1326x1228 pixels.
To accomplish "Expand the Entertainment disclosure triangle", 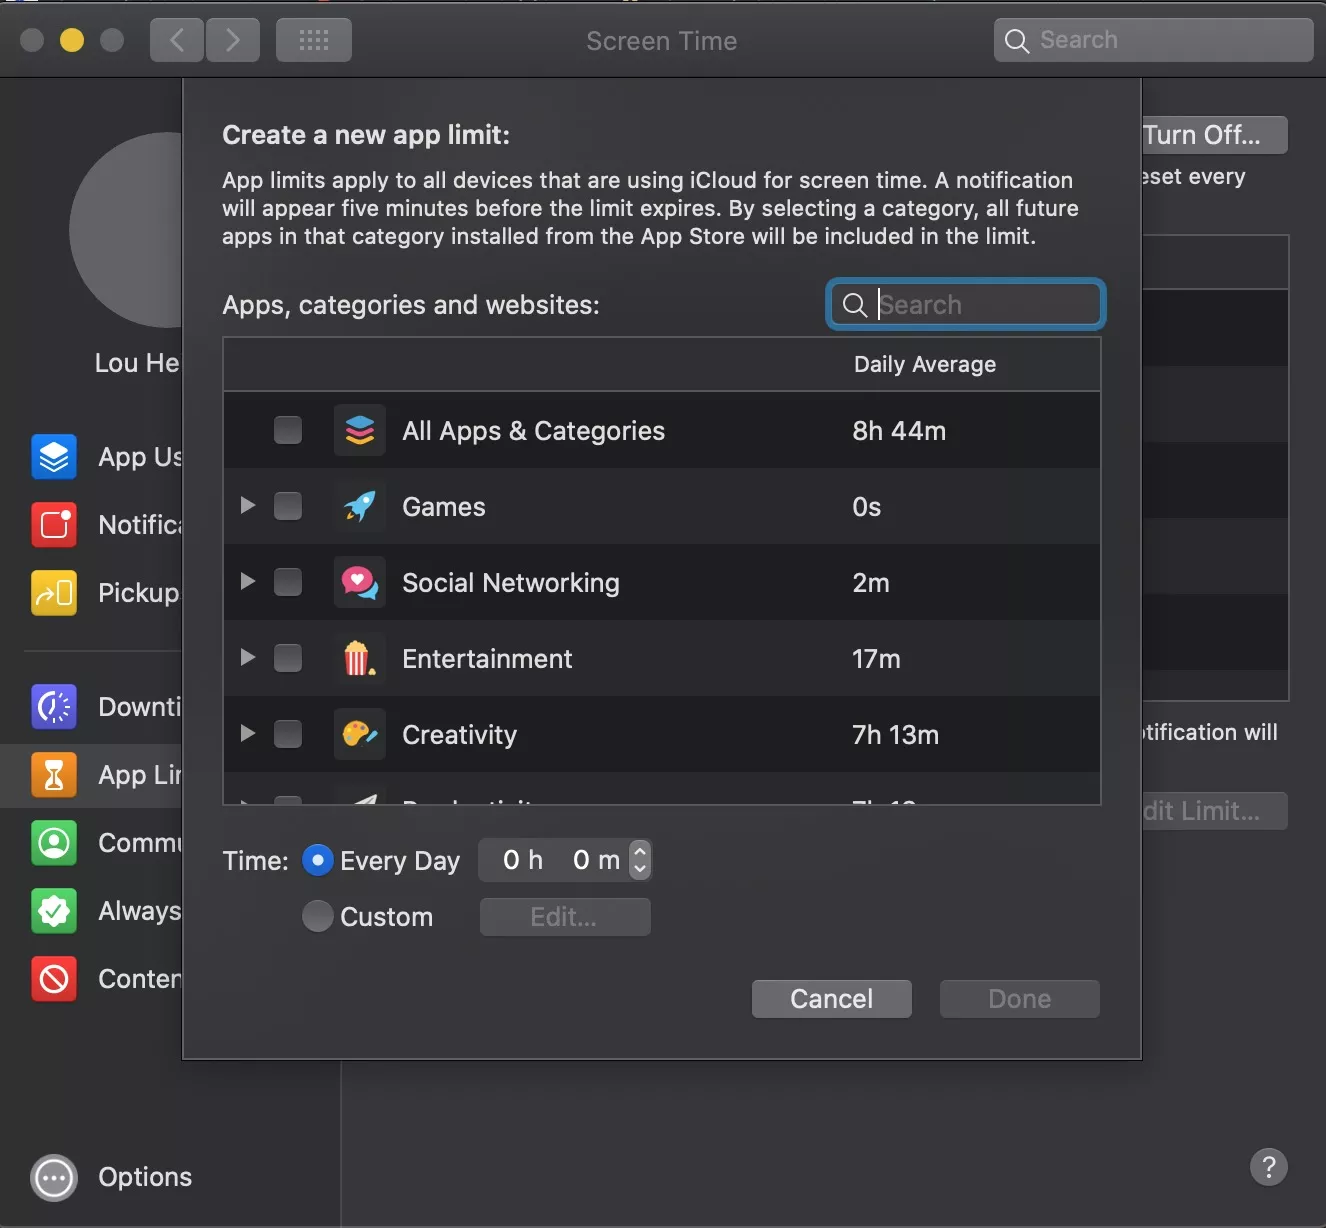I will coord(248,658).
